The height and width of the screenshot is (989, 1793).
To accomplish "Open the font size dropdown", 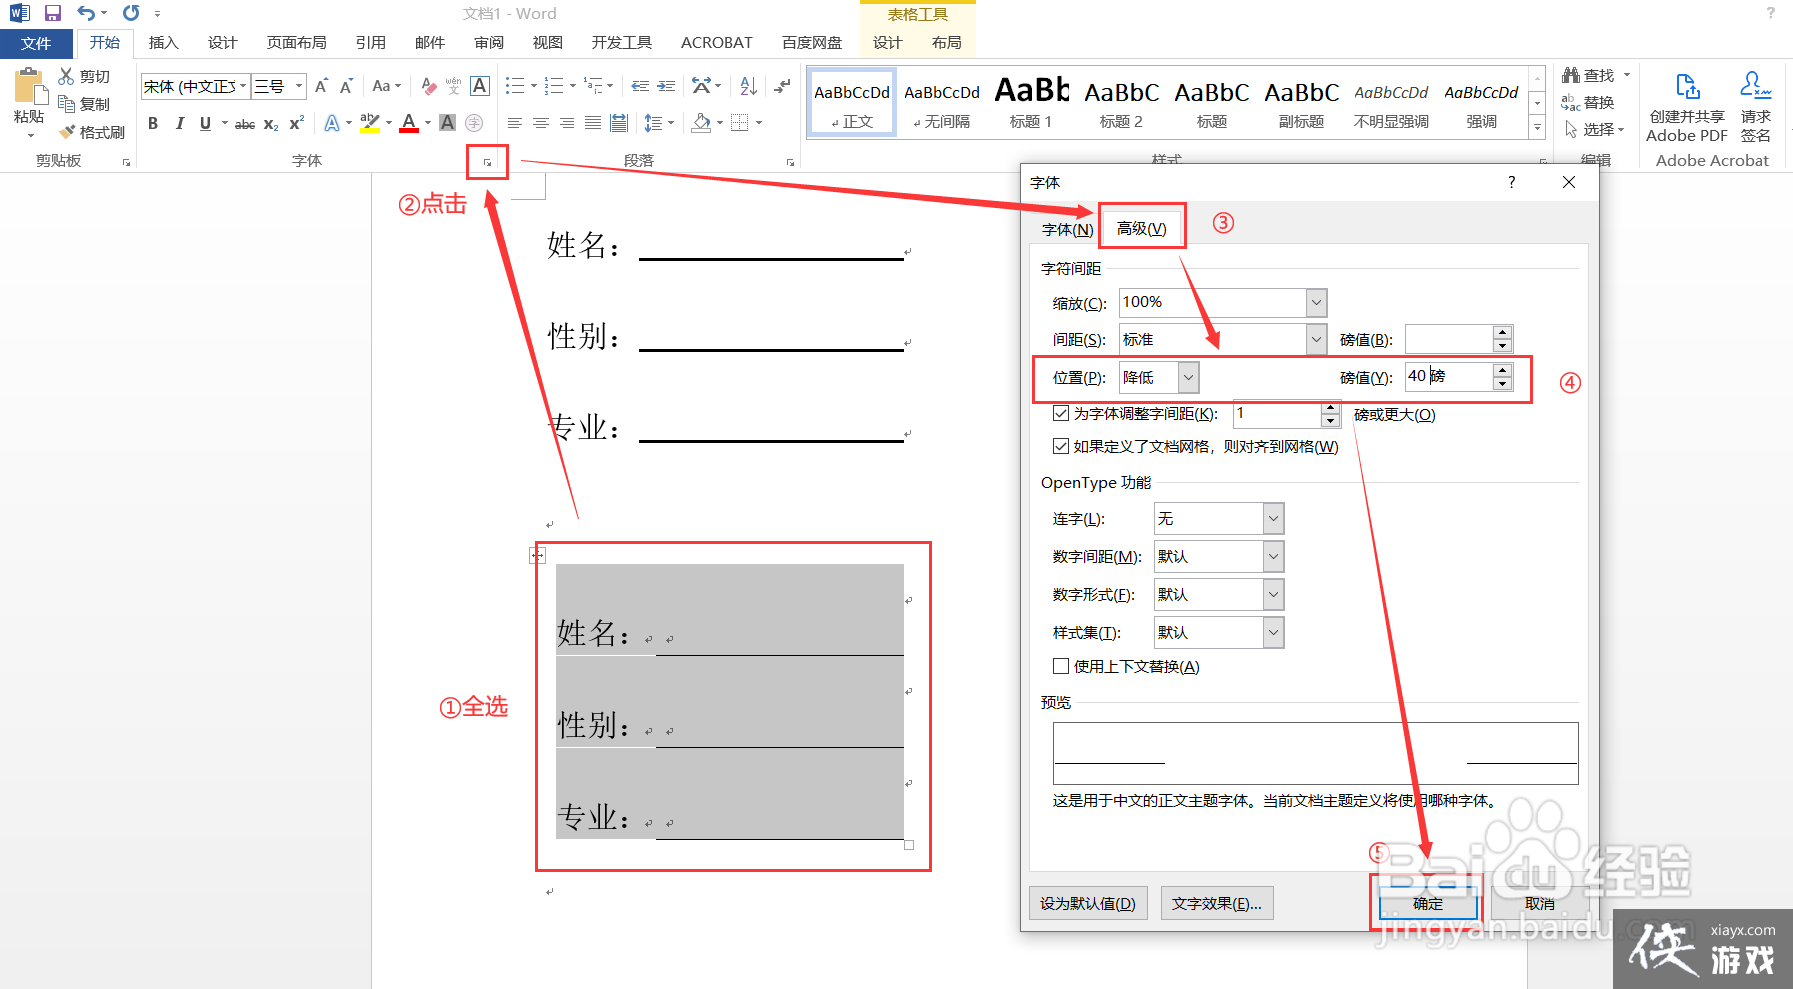I will pyautogui.click(x=298, y=86).
